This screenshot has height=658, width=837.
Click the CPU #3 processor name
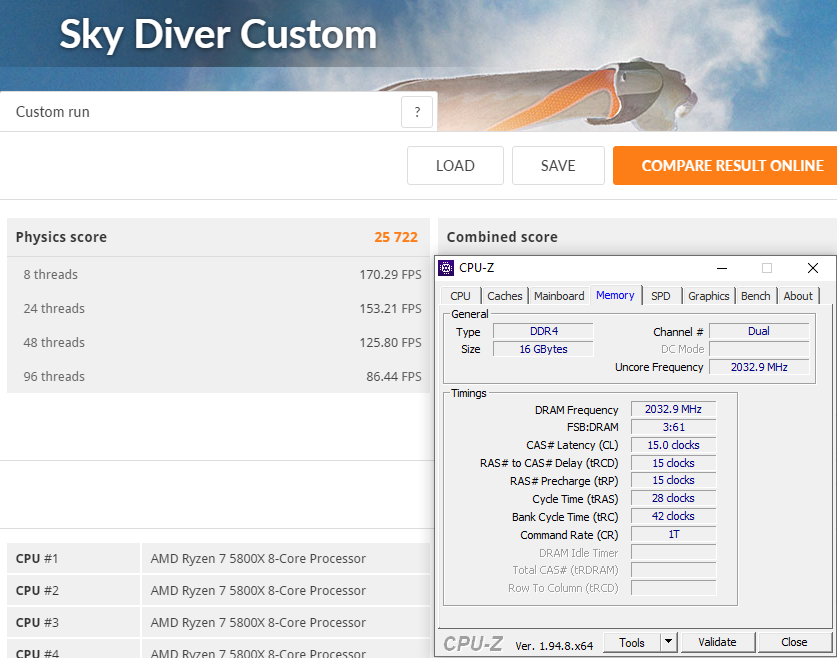[258, 623]
